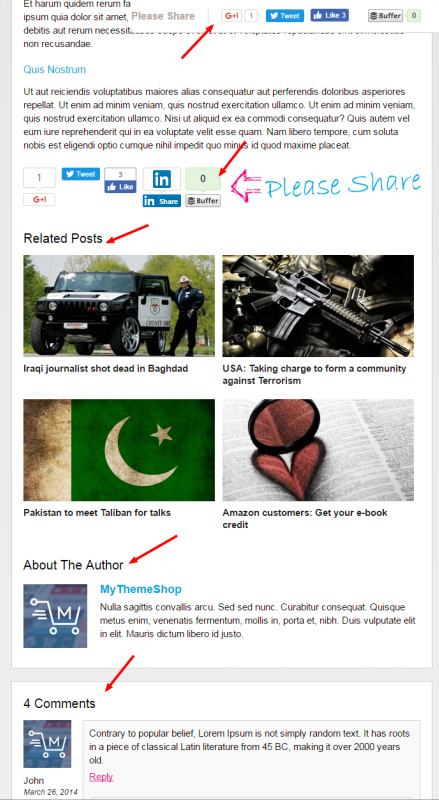Open the Quis Nostrum link
This screenshot has height=800, width=439.
click(x=55, y=69)
